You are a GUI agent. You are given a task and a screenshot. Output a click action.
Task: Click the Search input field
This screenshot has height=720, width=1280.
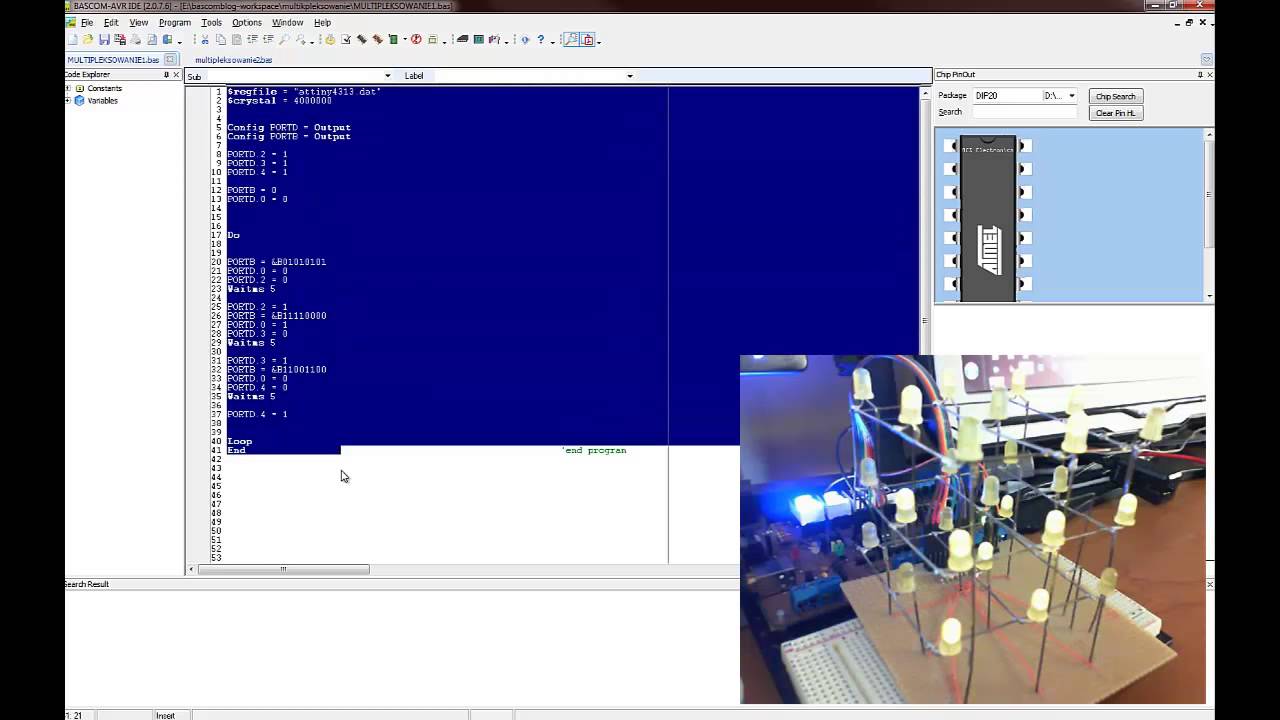[1025, 112]
